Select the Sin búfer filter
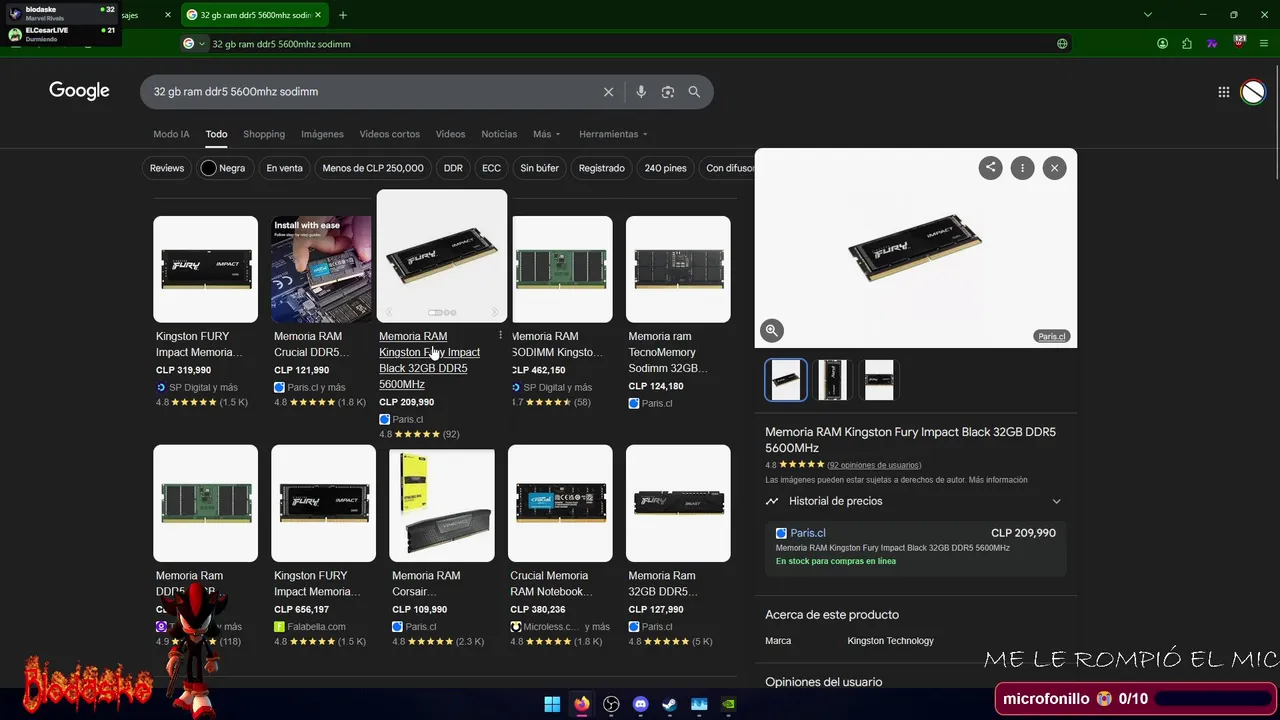The height and width of the screenshot is (720, 1280). [x=539, y=168]
